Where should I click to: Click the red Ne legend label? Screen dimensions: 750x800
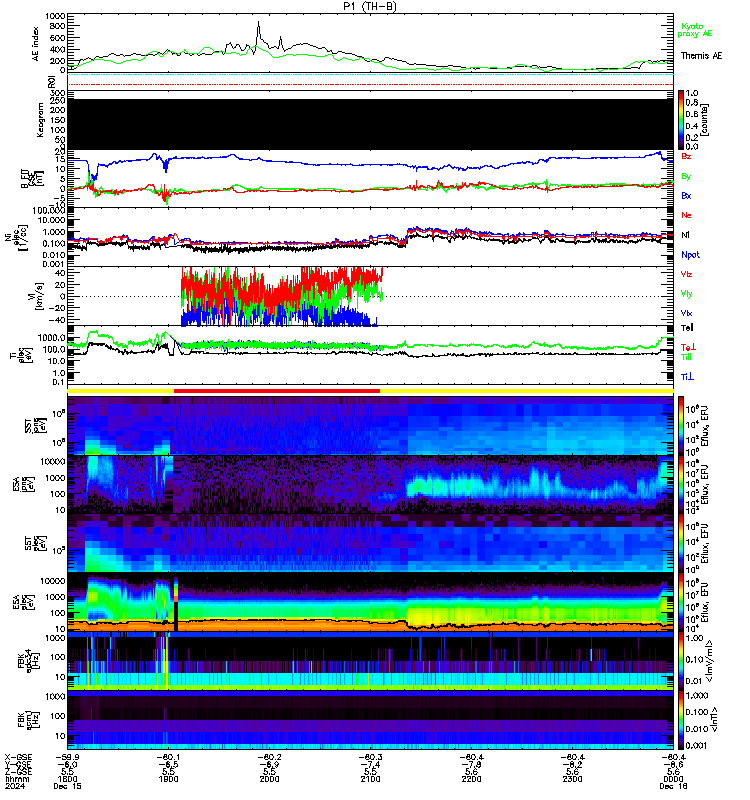click(x=686, y=215)
